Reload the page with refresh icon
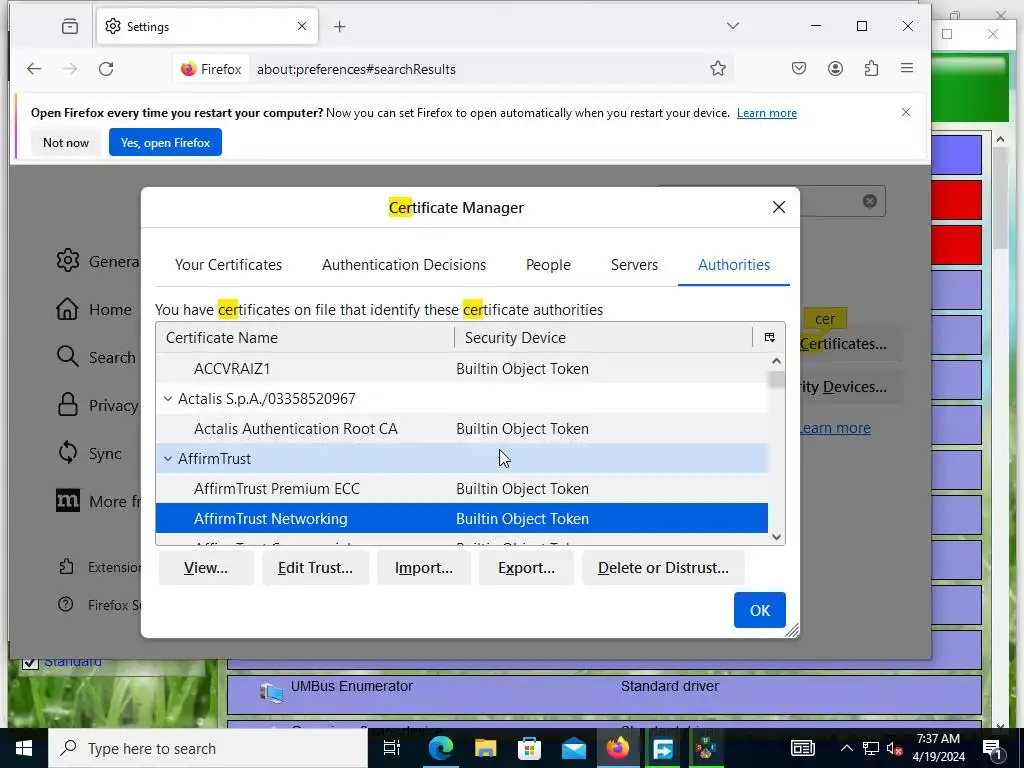This screenshot has height=768, width=1024. click(x=106, y=69)
